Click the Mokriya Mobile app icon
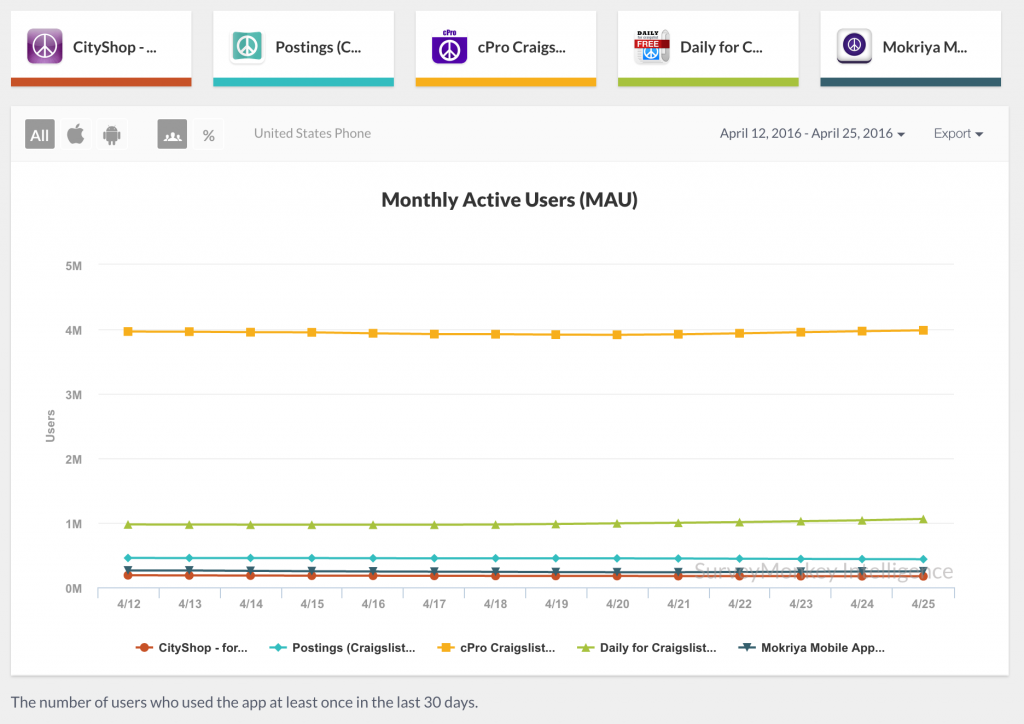 click(x=854, y=47)
